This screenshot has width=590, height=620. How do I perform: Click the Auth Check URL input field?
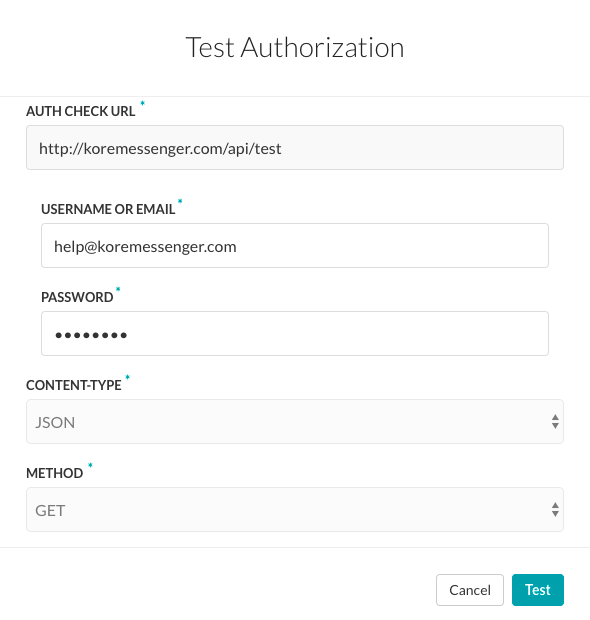tap(295, 147)
